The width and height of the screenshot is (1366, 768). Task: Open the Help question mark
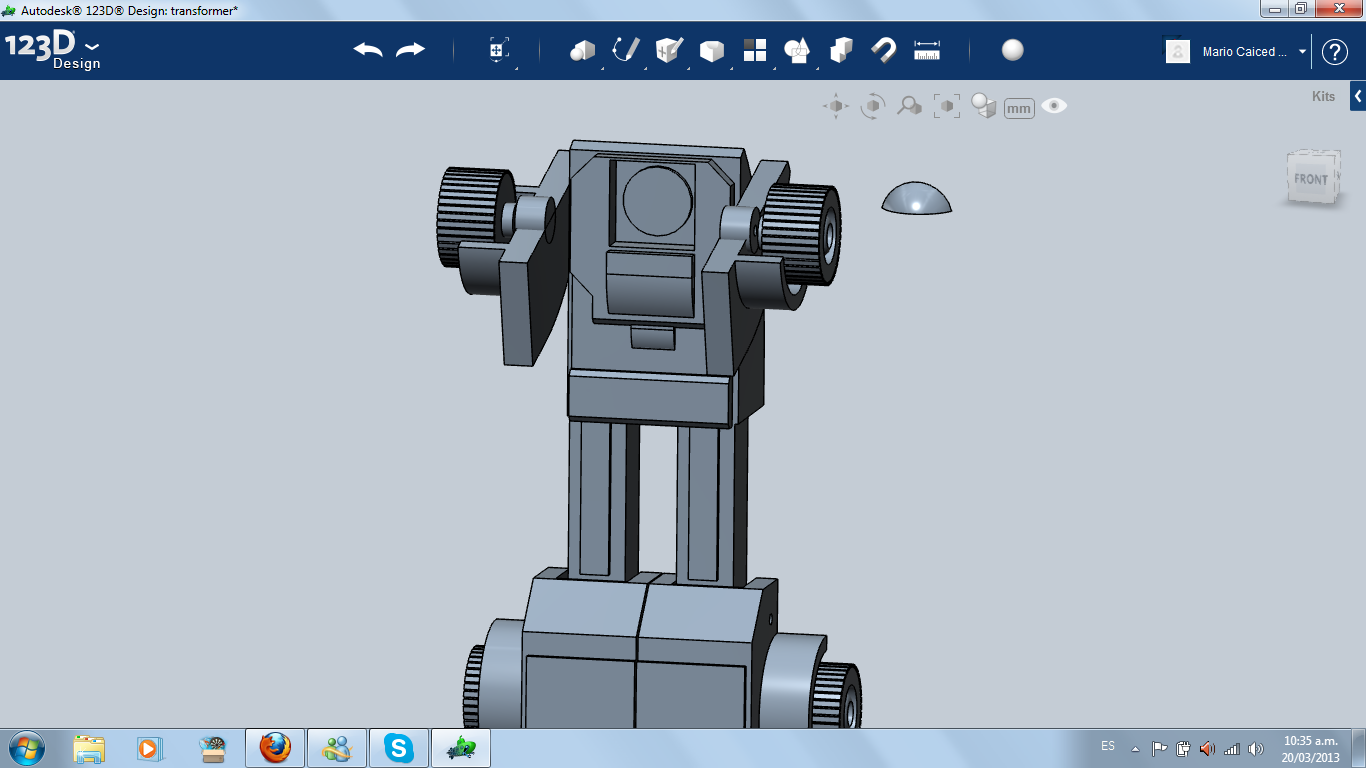point(1335,52)
